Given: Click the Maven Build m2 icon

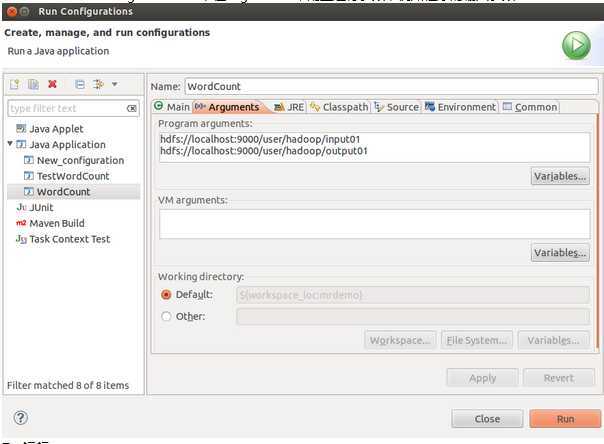Looking at the screenshot, I should coord(21,223).
